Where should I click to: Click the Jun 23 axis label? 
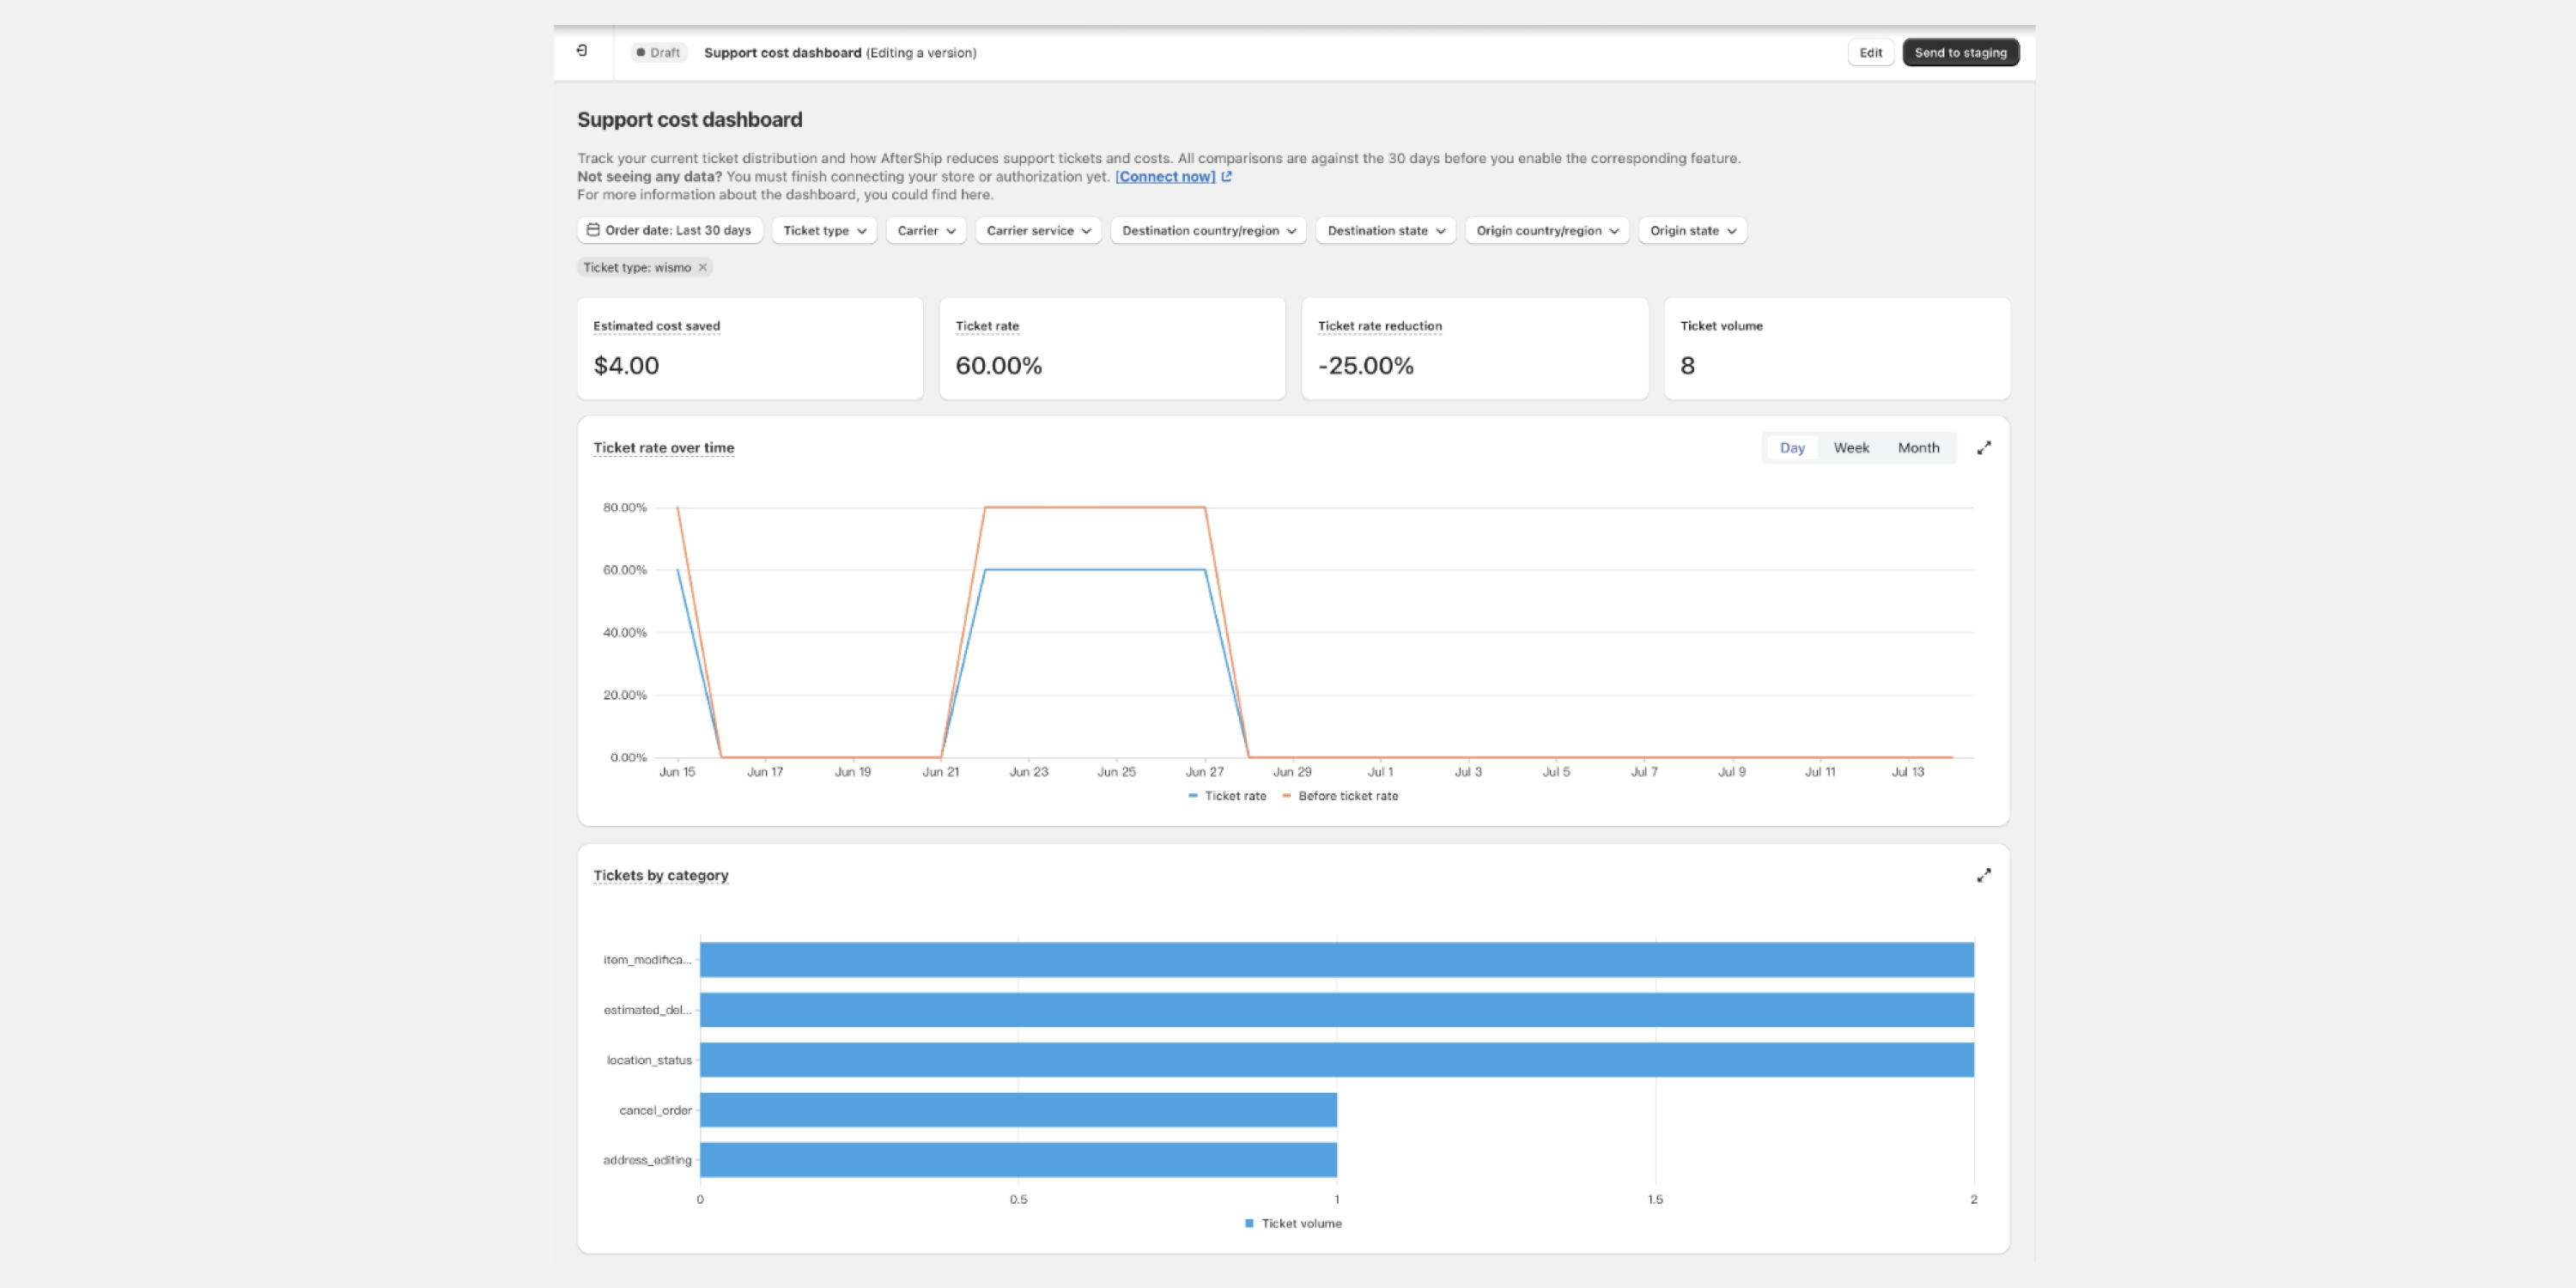point(1028,772)
